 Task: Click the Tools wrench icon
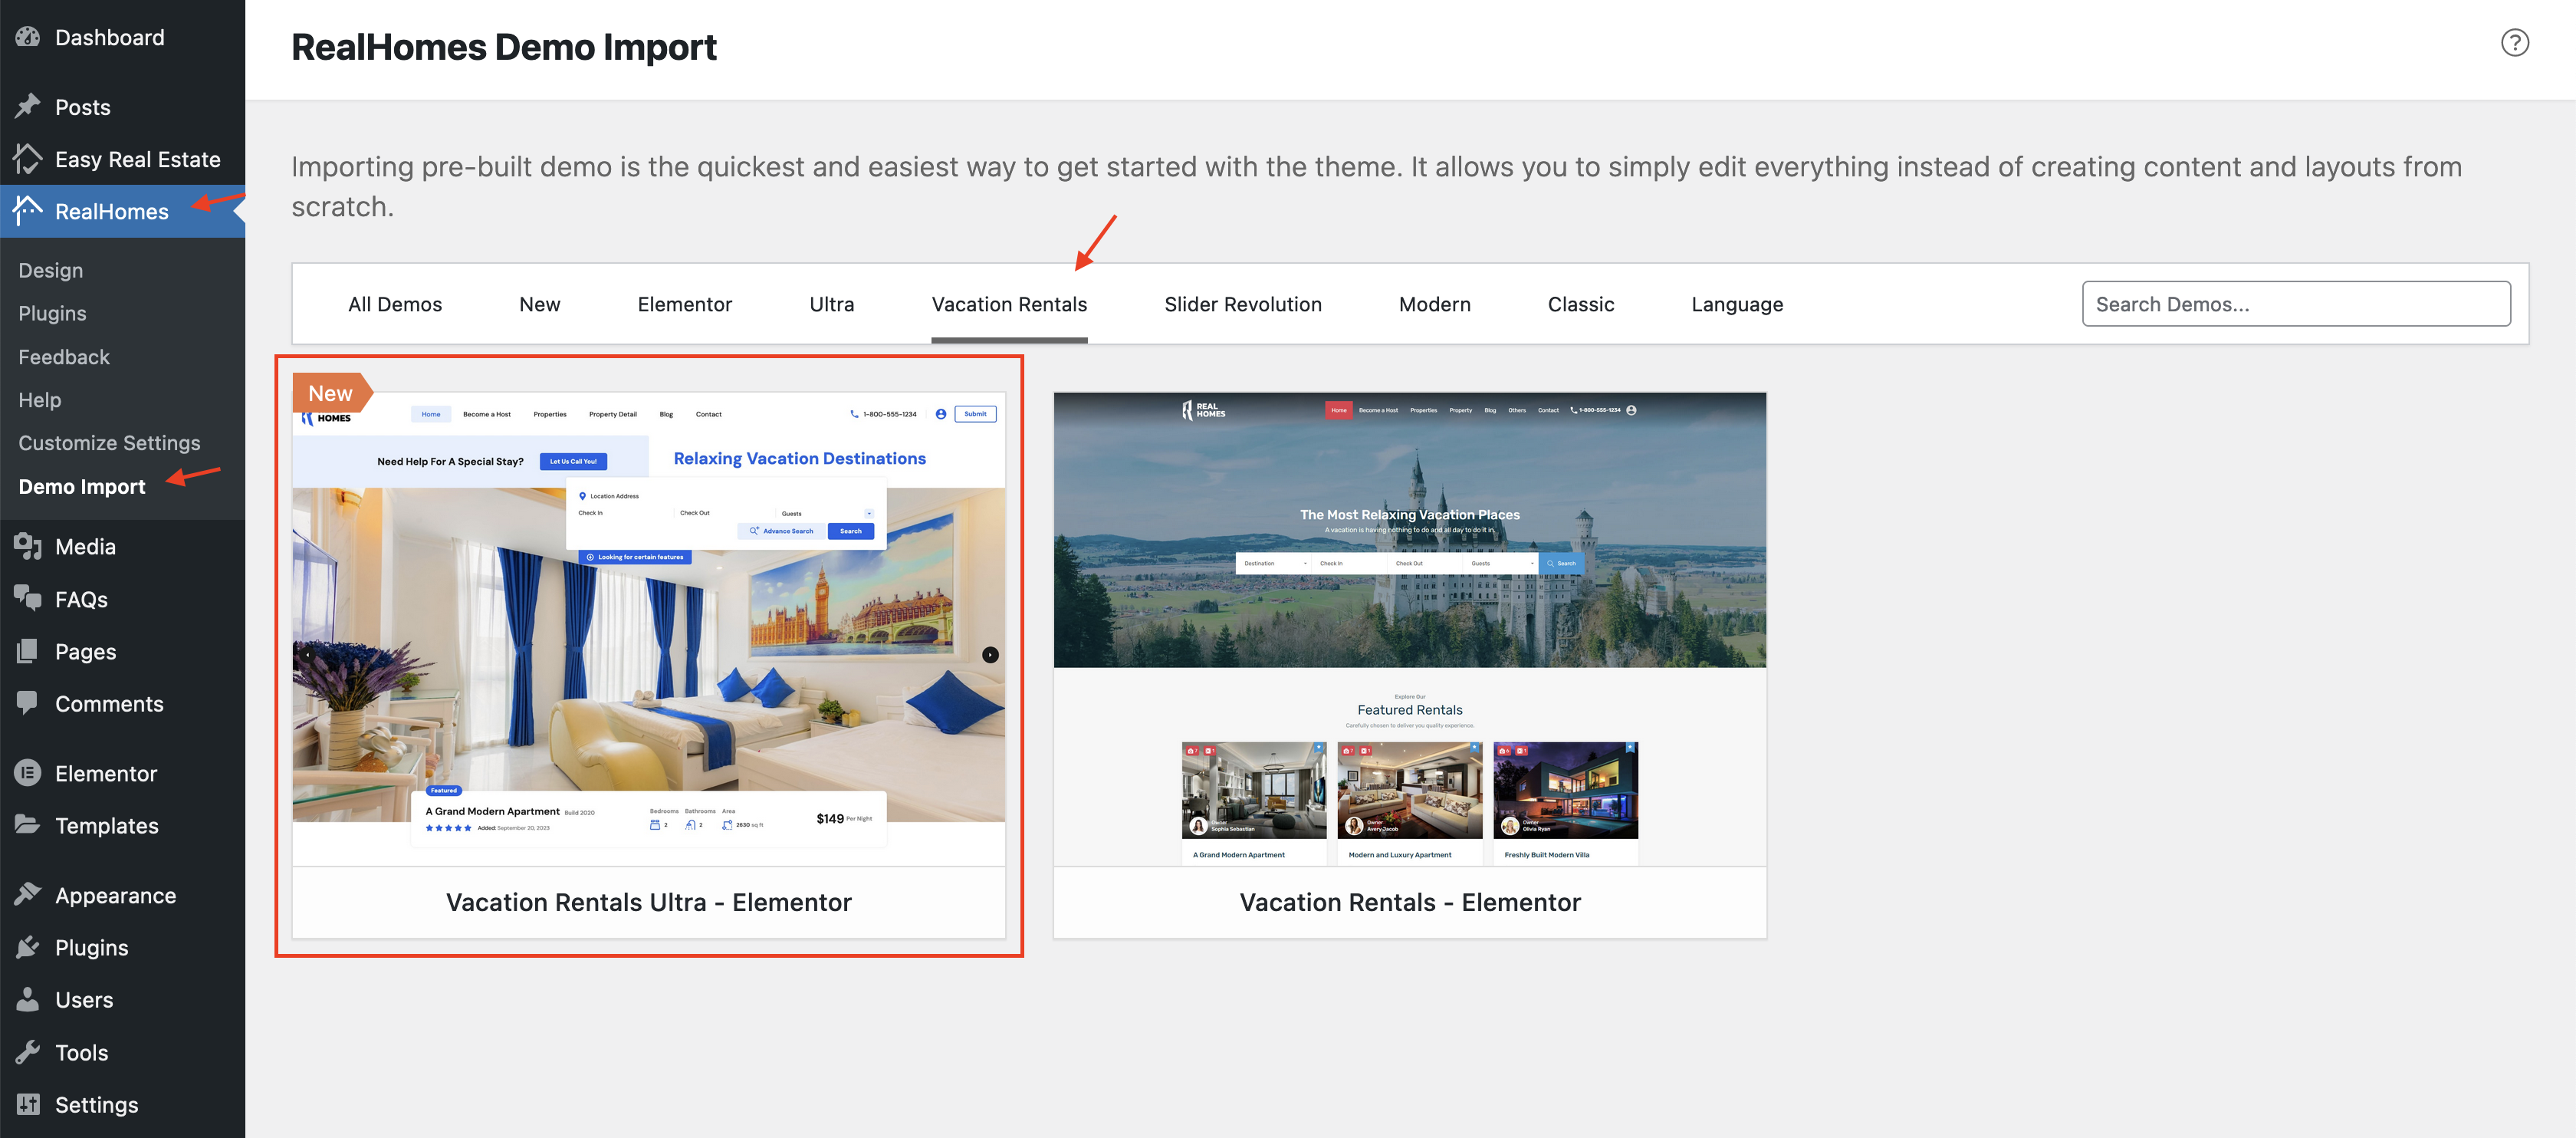point(28,1051)
